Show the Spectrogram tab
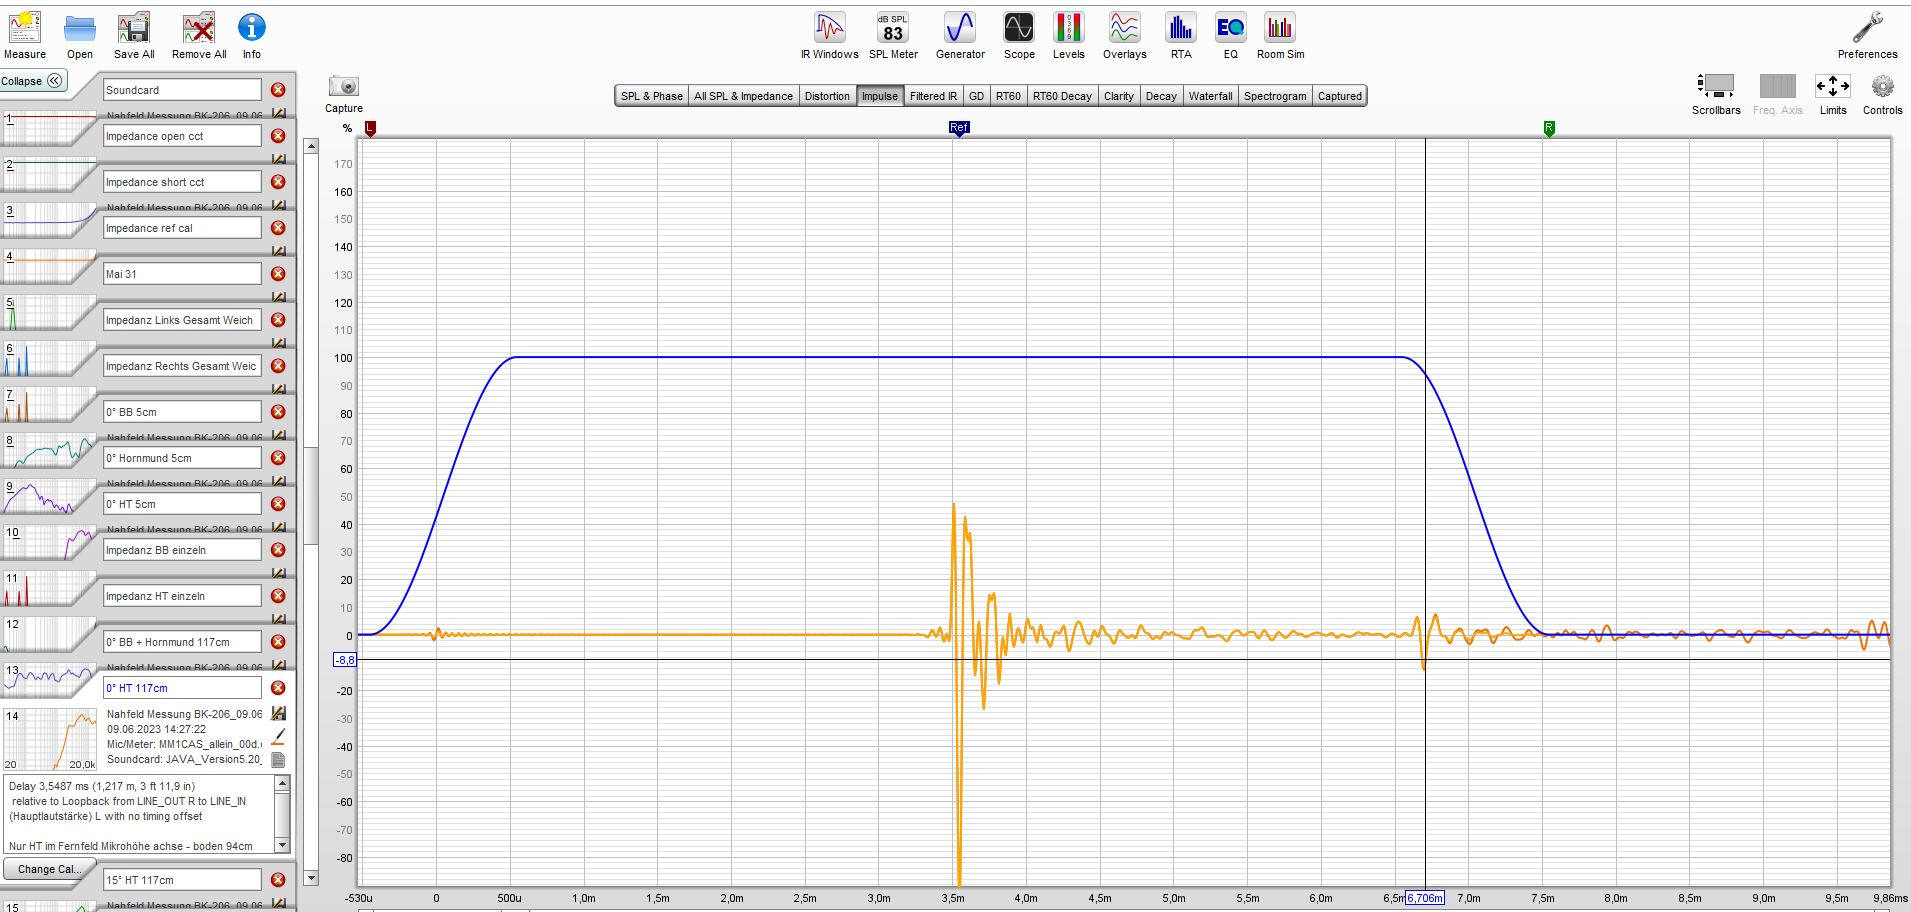Screen dimensions: 1911x912 point(1275,96)
